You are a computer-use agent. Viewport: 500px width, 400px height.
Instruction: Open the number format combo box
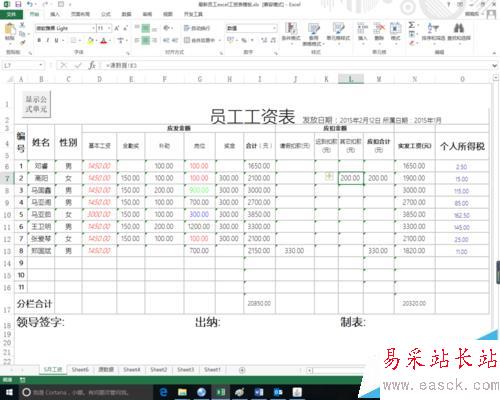[x=252, y=28]
